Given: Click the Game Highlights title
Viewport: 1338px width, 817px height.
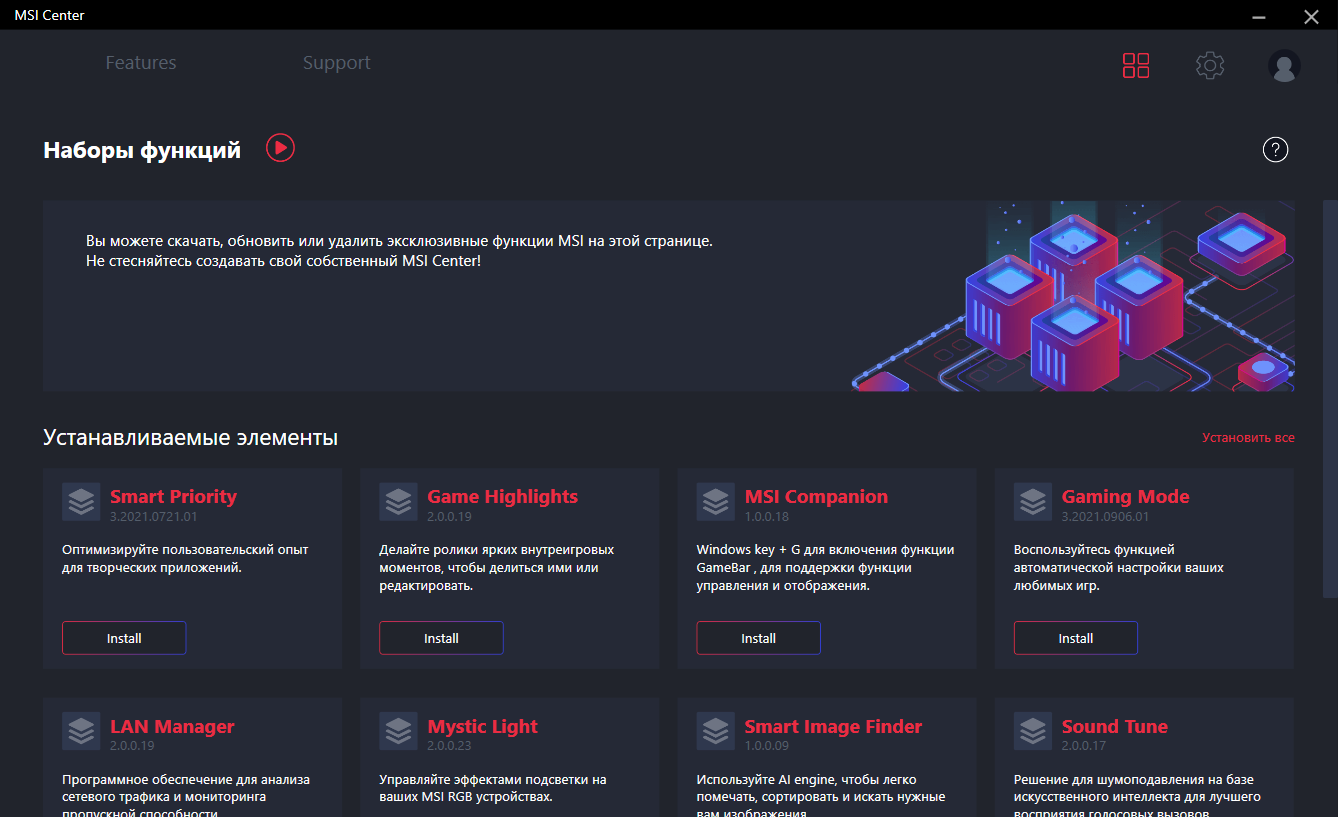Looking at the screenshot, I should tap(502, 497).
